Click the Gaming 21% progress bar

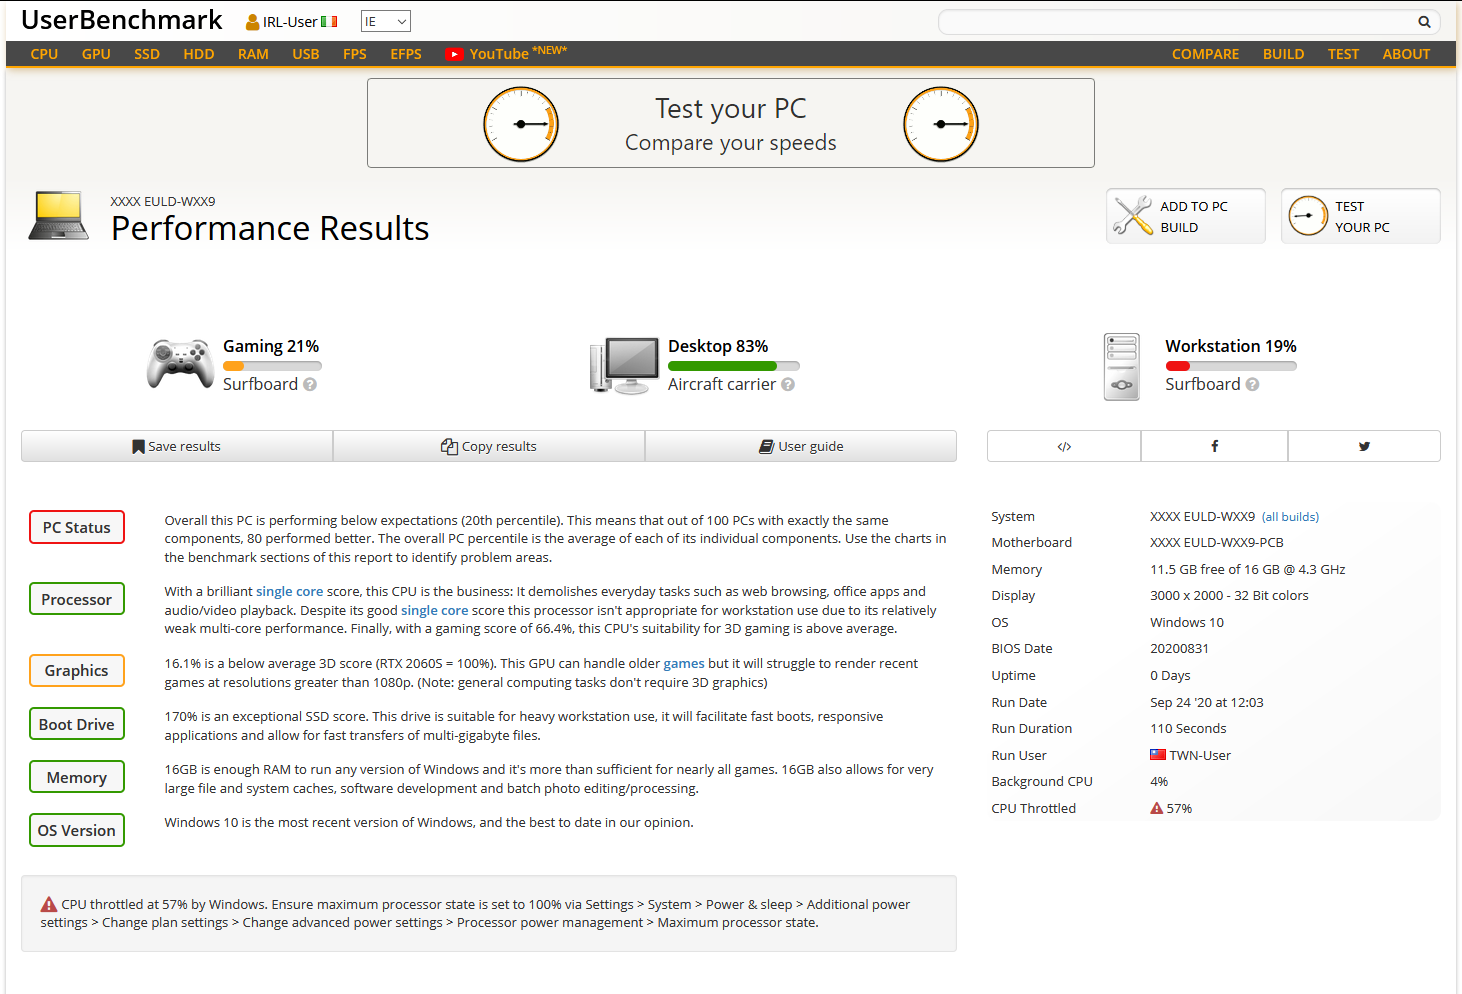click(272, 367)
